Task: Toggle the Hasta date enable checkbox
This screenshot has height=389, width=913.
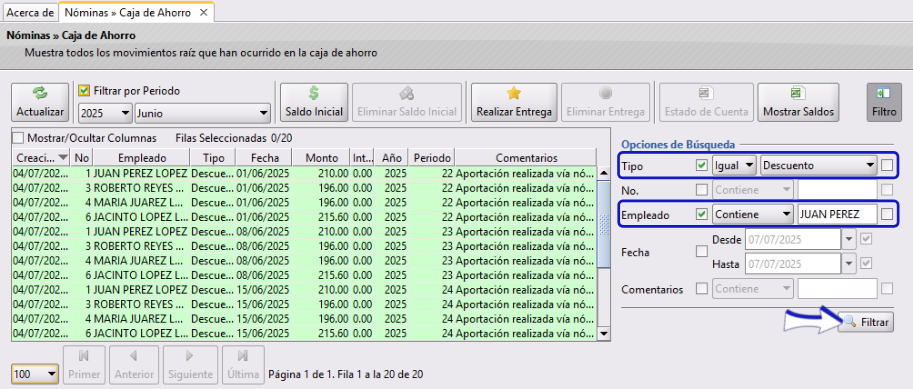Action: click(866, 264)
